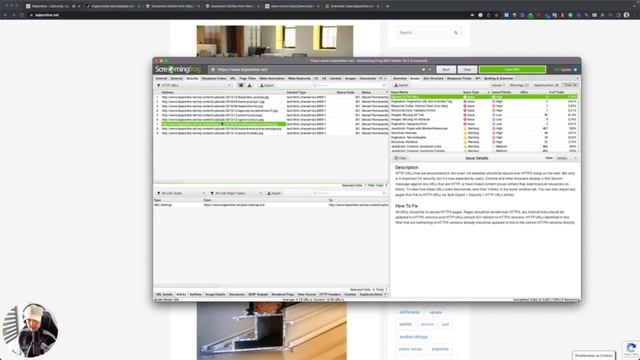Open the Response Times tab
The width and height of the screenshot is (640, 360).
[x=459, y=78]
